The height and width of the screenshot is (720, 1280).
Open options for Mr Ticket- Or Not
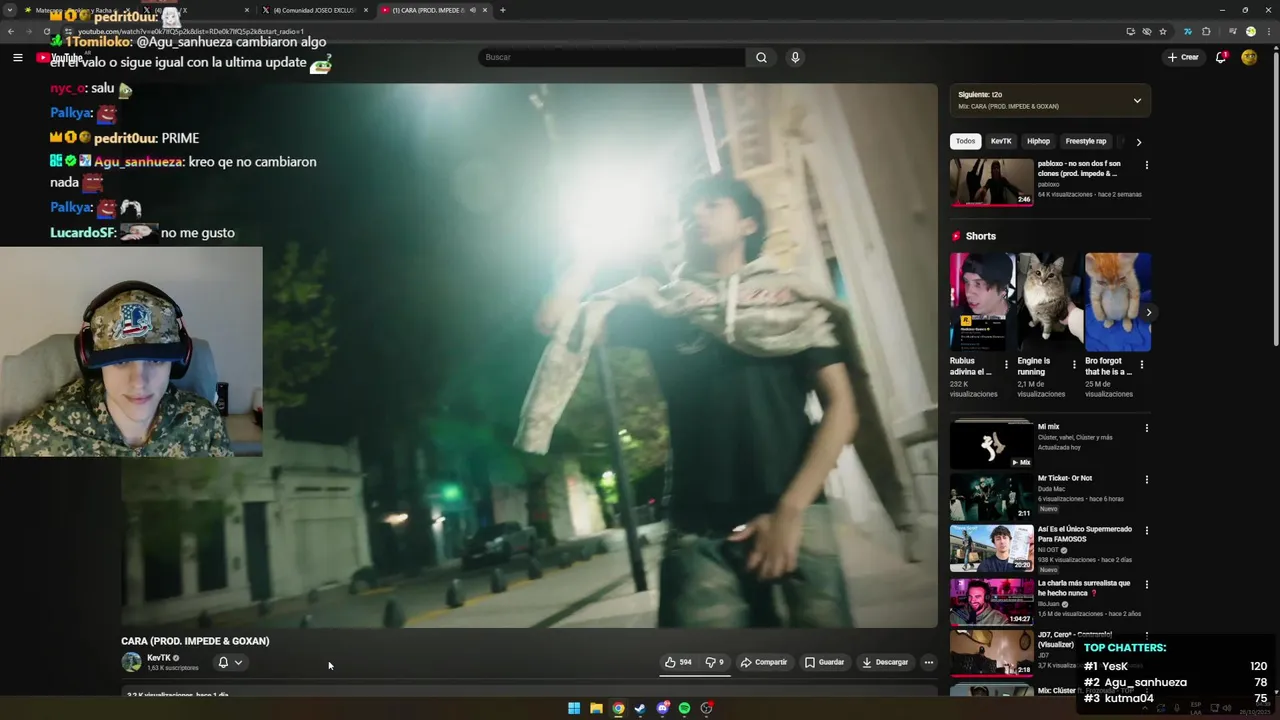[x=1146, y=480]
